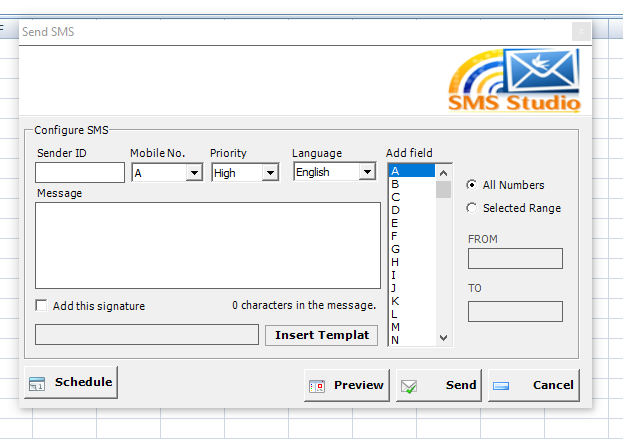Click the Add field list down arrow
Image resolution: width=623 pixels, height=439 pixels.
tap(443, 338)
